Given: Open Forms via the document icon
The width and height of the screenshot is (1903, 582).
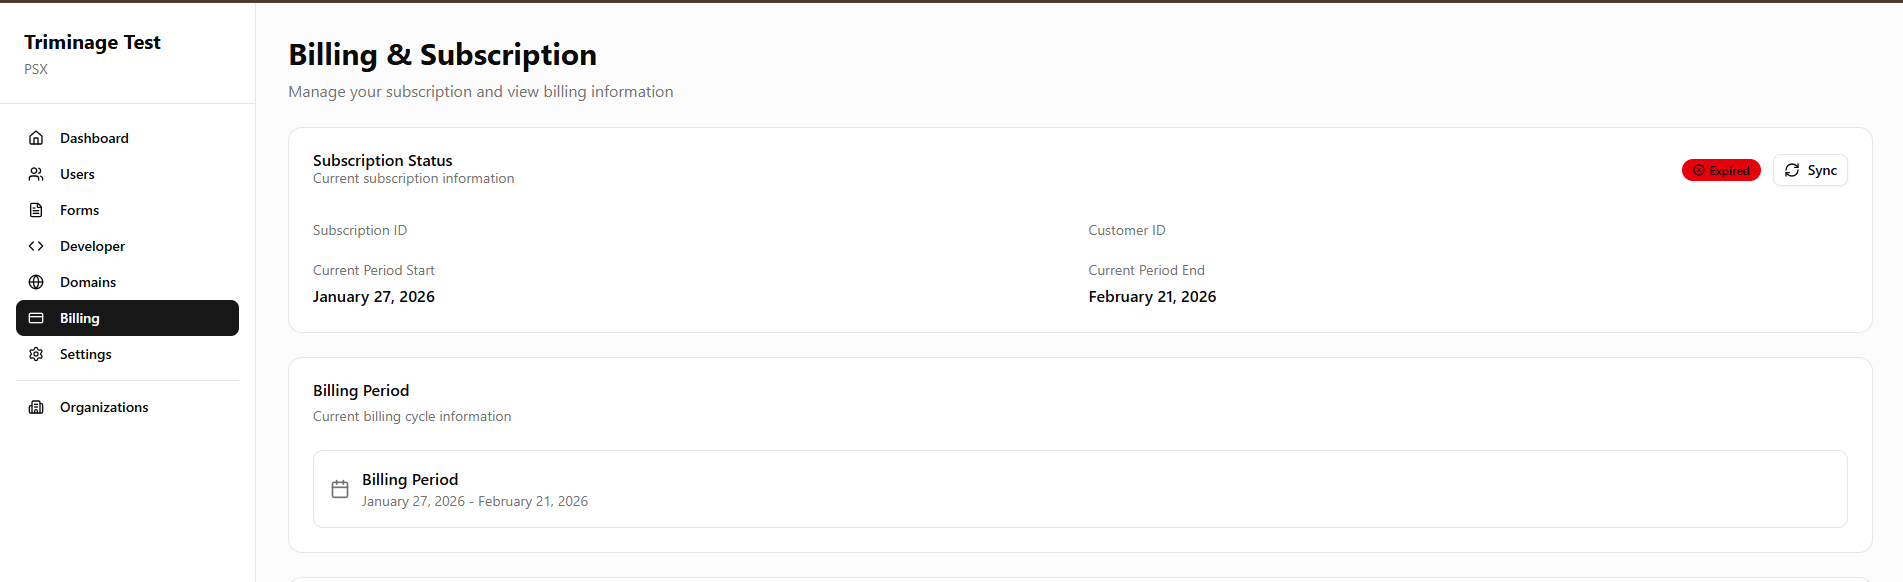Looking at the screenshot, I should pyautogui.click(x=36, y=209).
